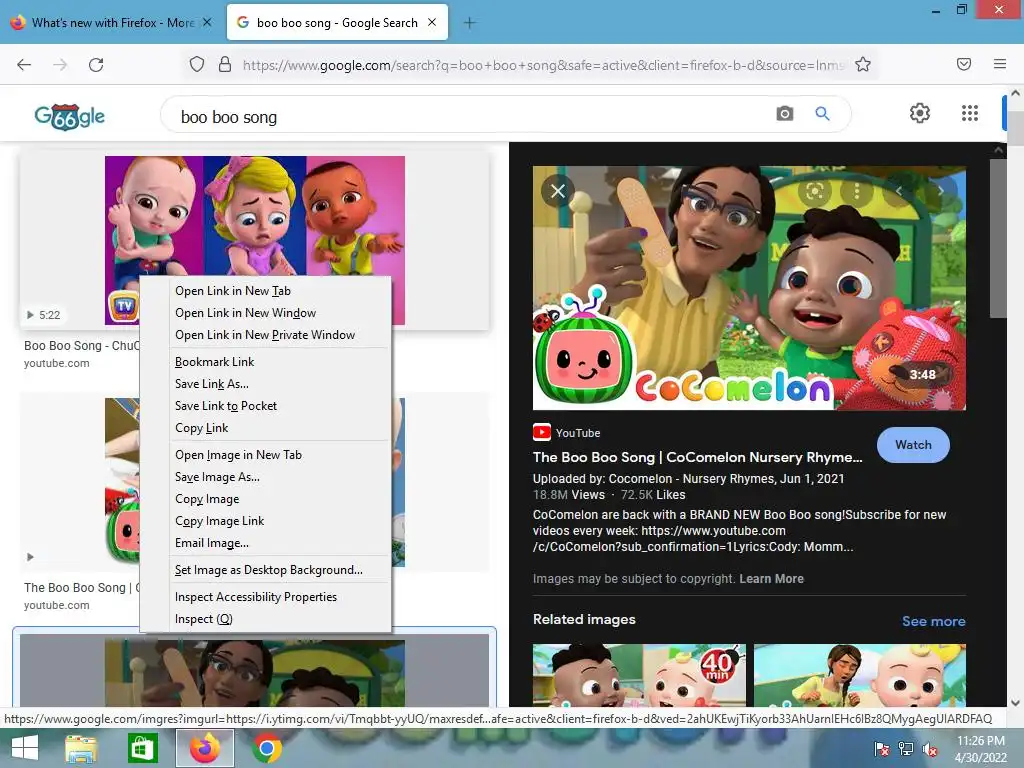Click the taskbar clock showing 11:26 PM
Image resolution: width=1024 pixels, height=768 pixels.
[981, 749]
